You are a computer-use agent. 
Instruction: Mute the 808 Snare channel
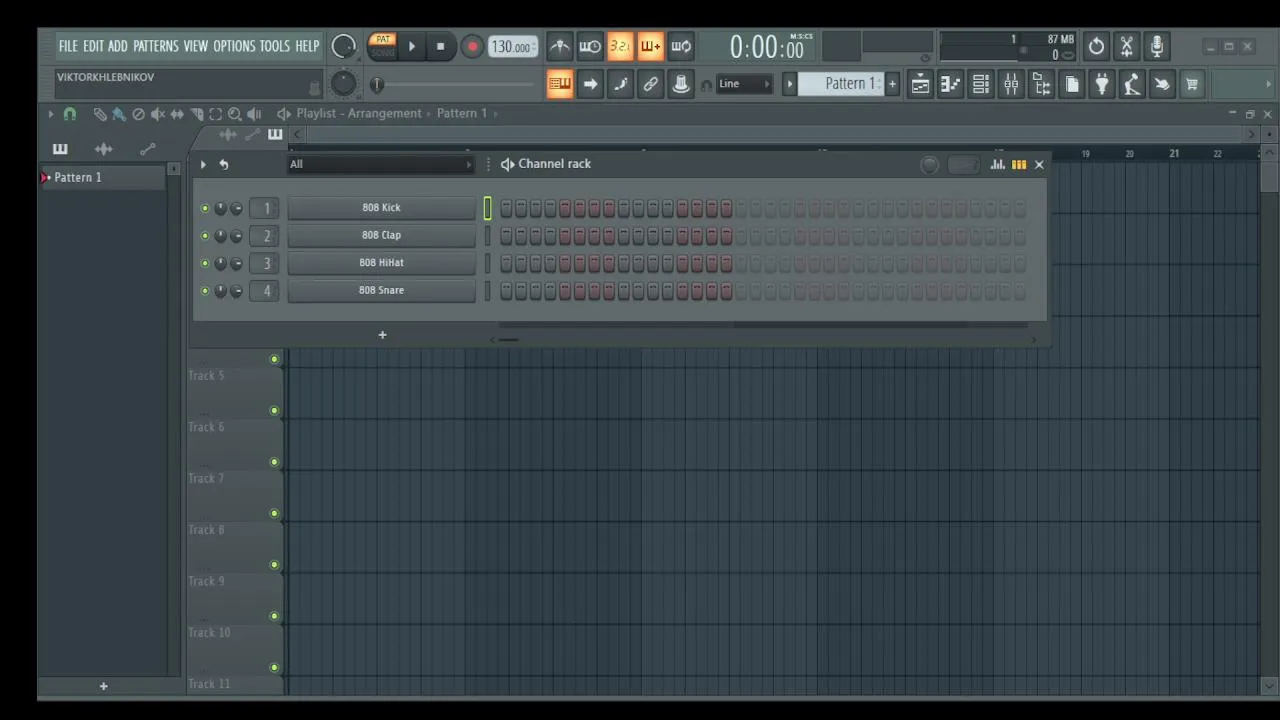(205, 291)
